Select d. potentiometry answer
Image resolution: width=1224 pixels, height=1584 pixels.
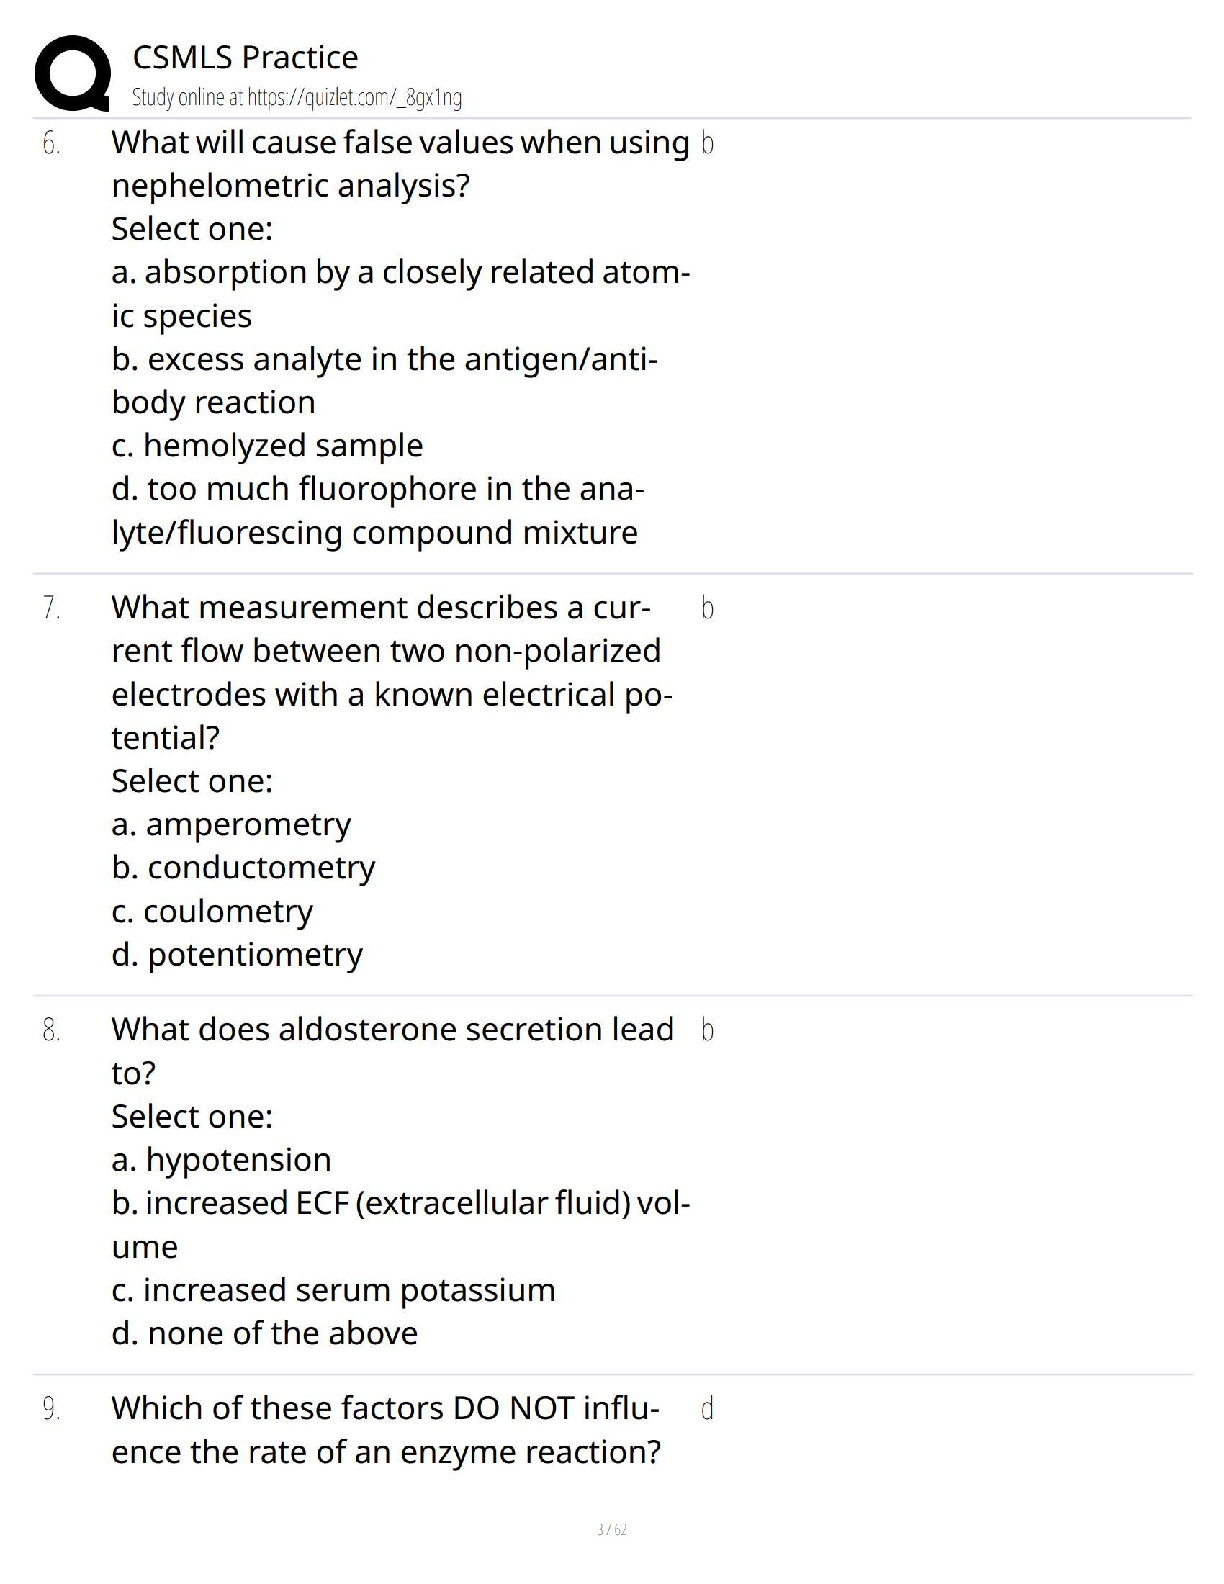pos(237,954)
